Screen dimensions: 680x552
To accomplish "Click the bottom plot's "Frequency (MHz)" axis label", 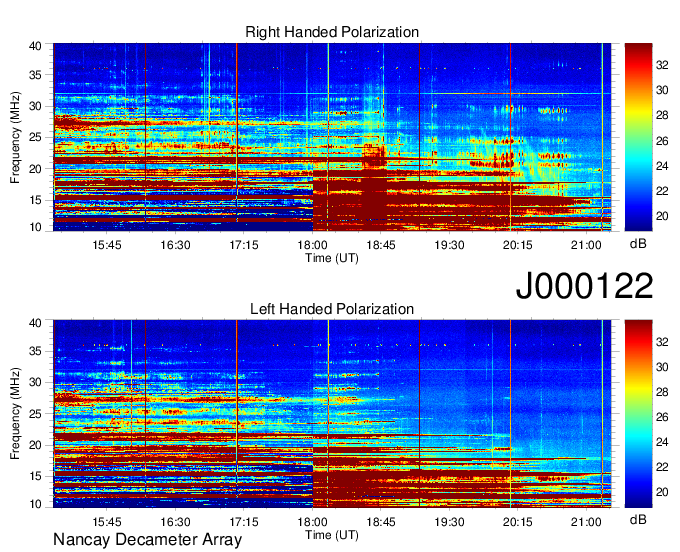I will coord(15,414).
